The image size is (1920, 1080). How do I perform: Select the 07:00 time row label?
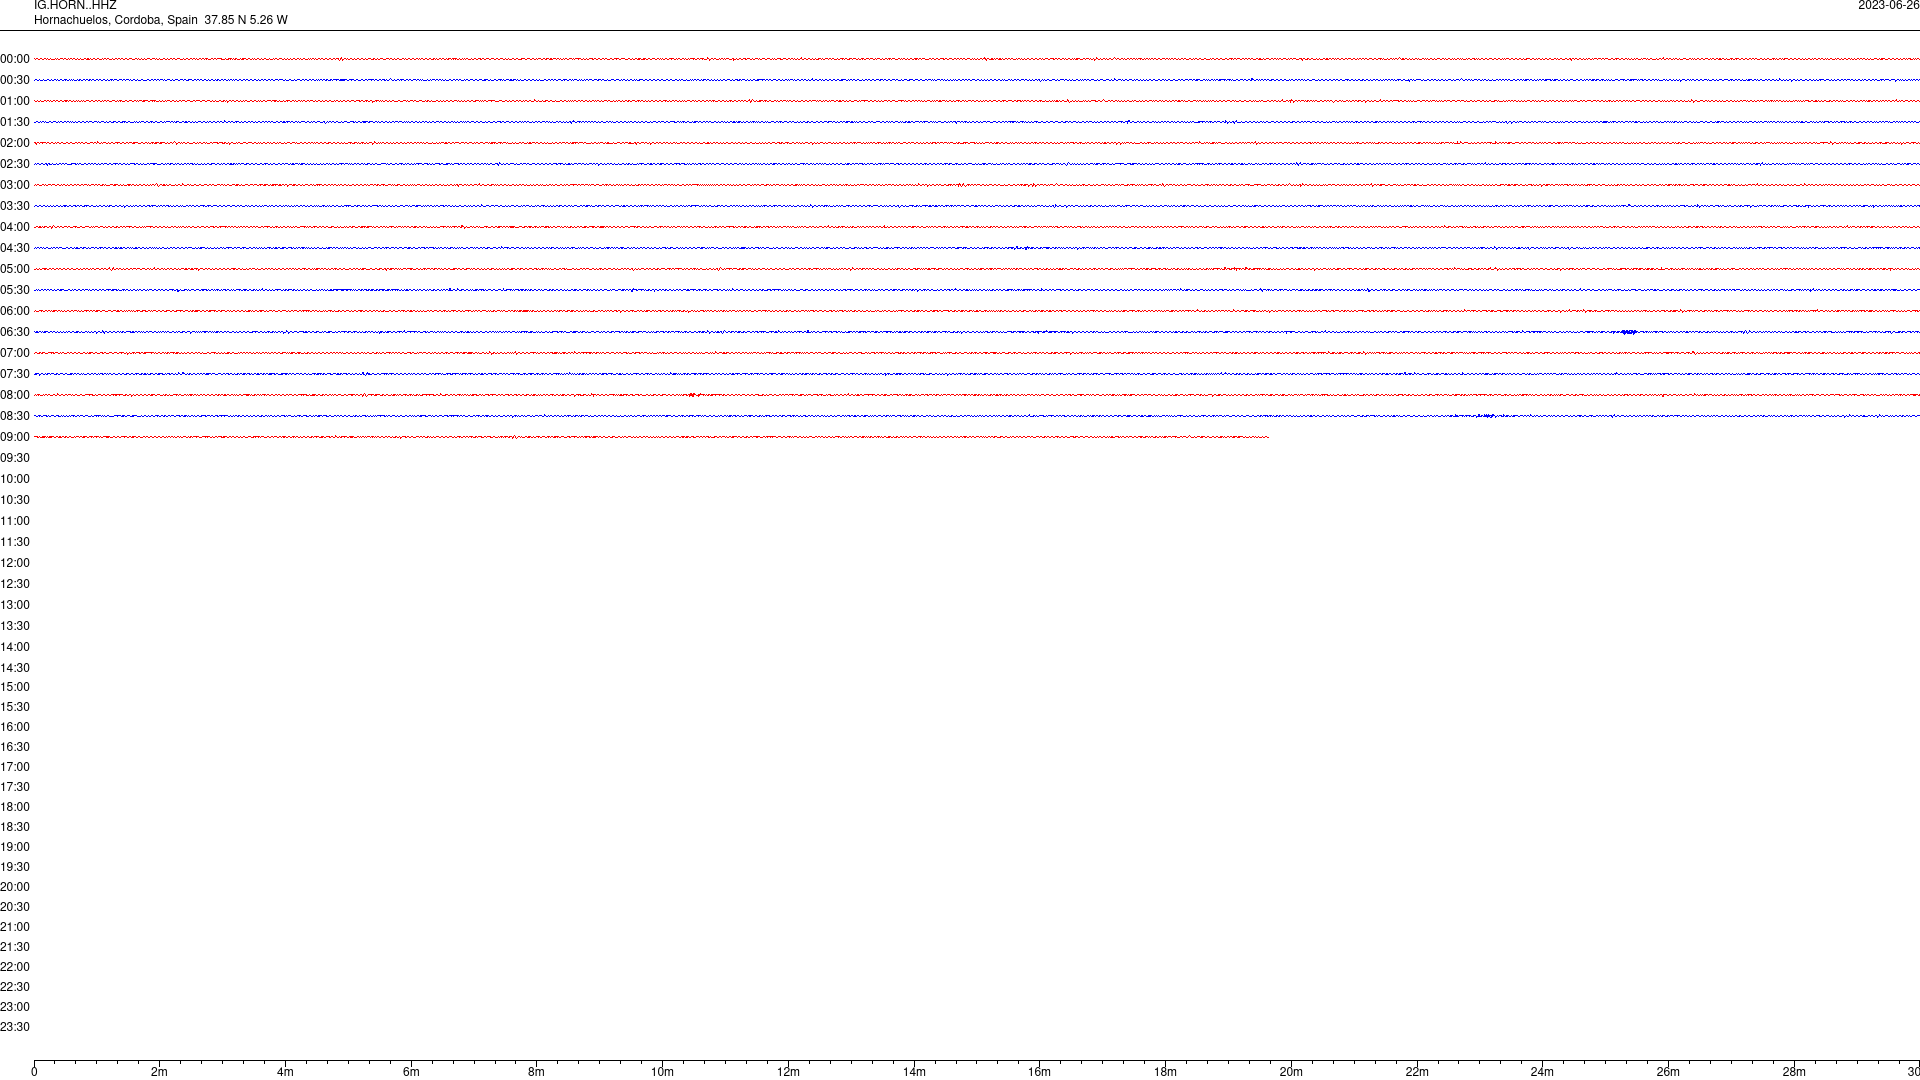pos(15,353)
